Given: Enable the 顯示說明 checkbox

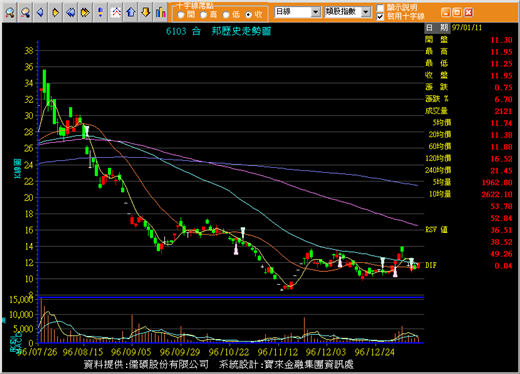Looking at the screenshot, I should click(380, 8).
